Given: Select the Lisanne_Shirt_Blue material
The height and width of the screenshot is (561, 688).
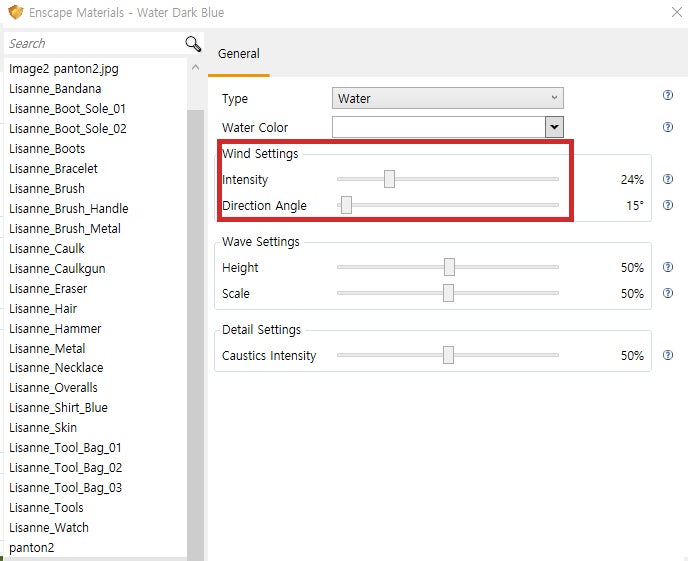Looking at the screenshot, I should [x=58, y=407].
